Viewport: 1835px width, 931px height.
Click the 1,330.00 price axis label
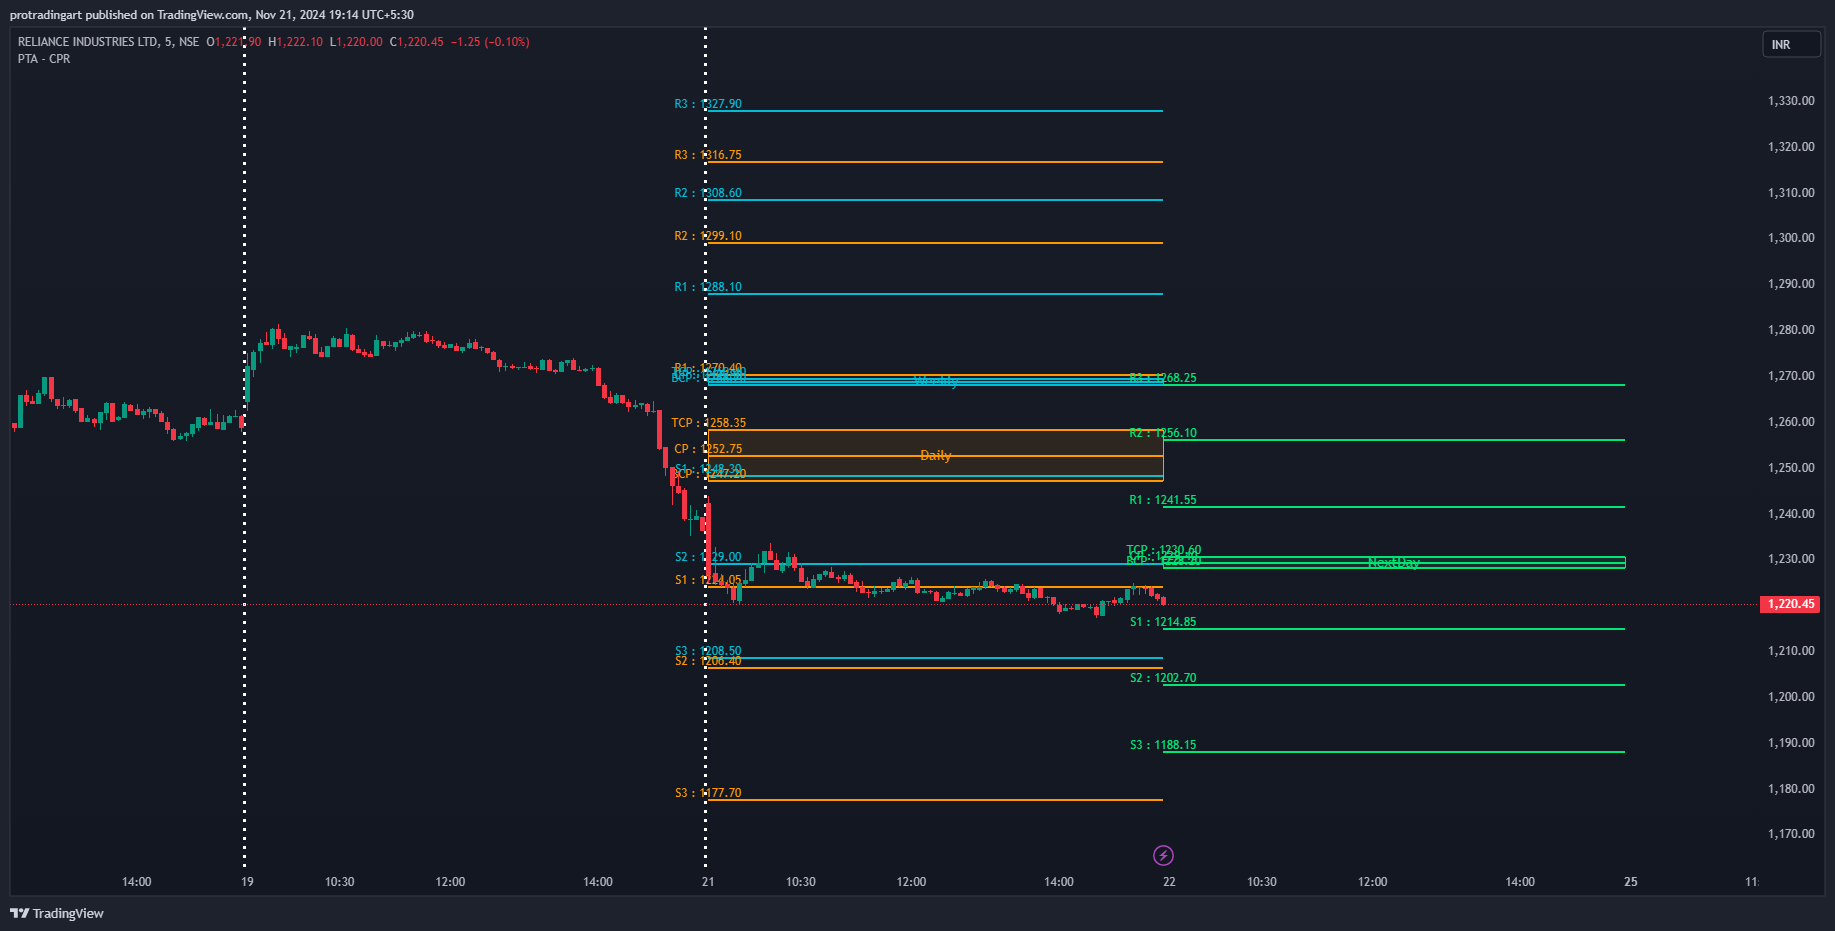pyautogui.click(x=1791, y=101)
